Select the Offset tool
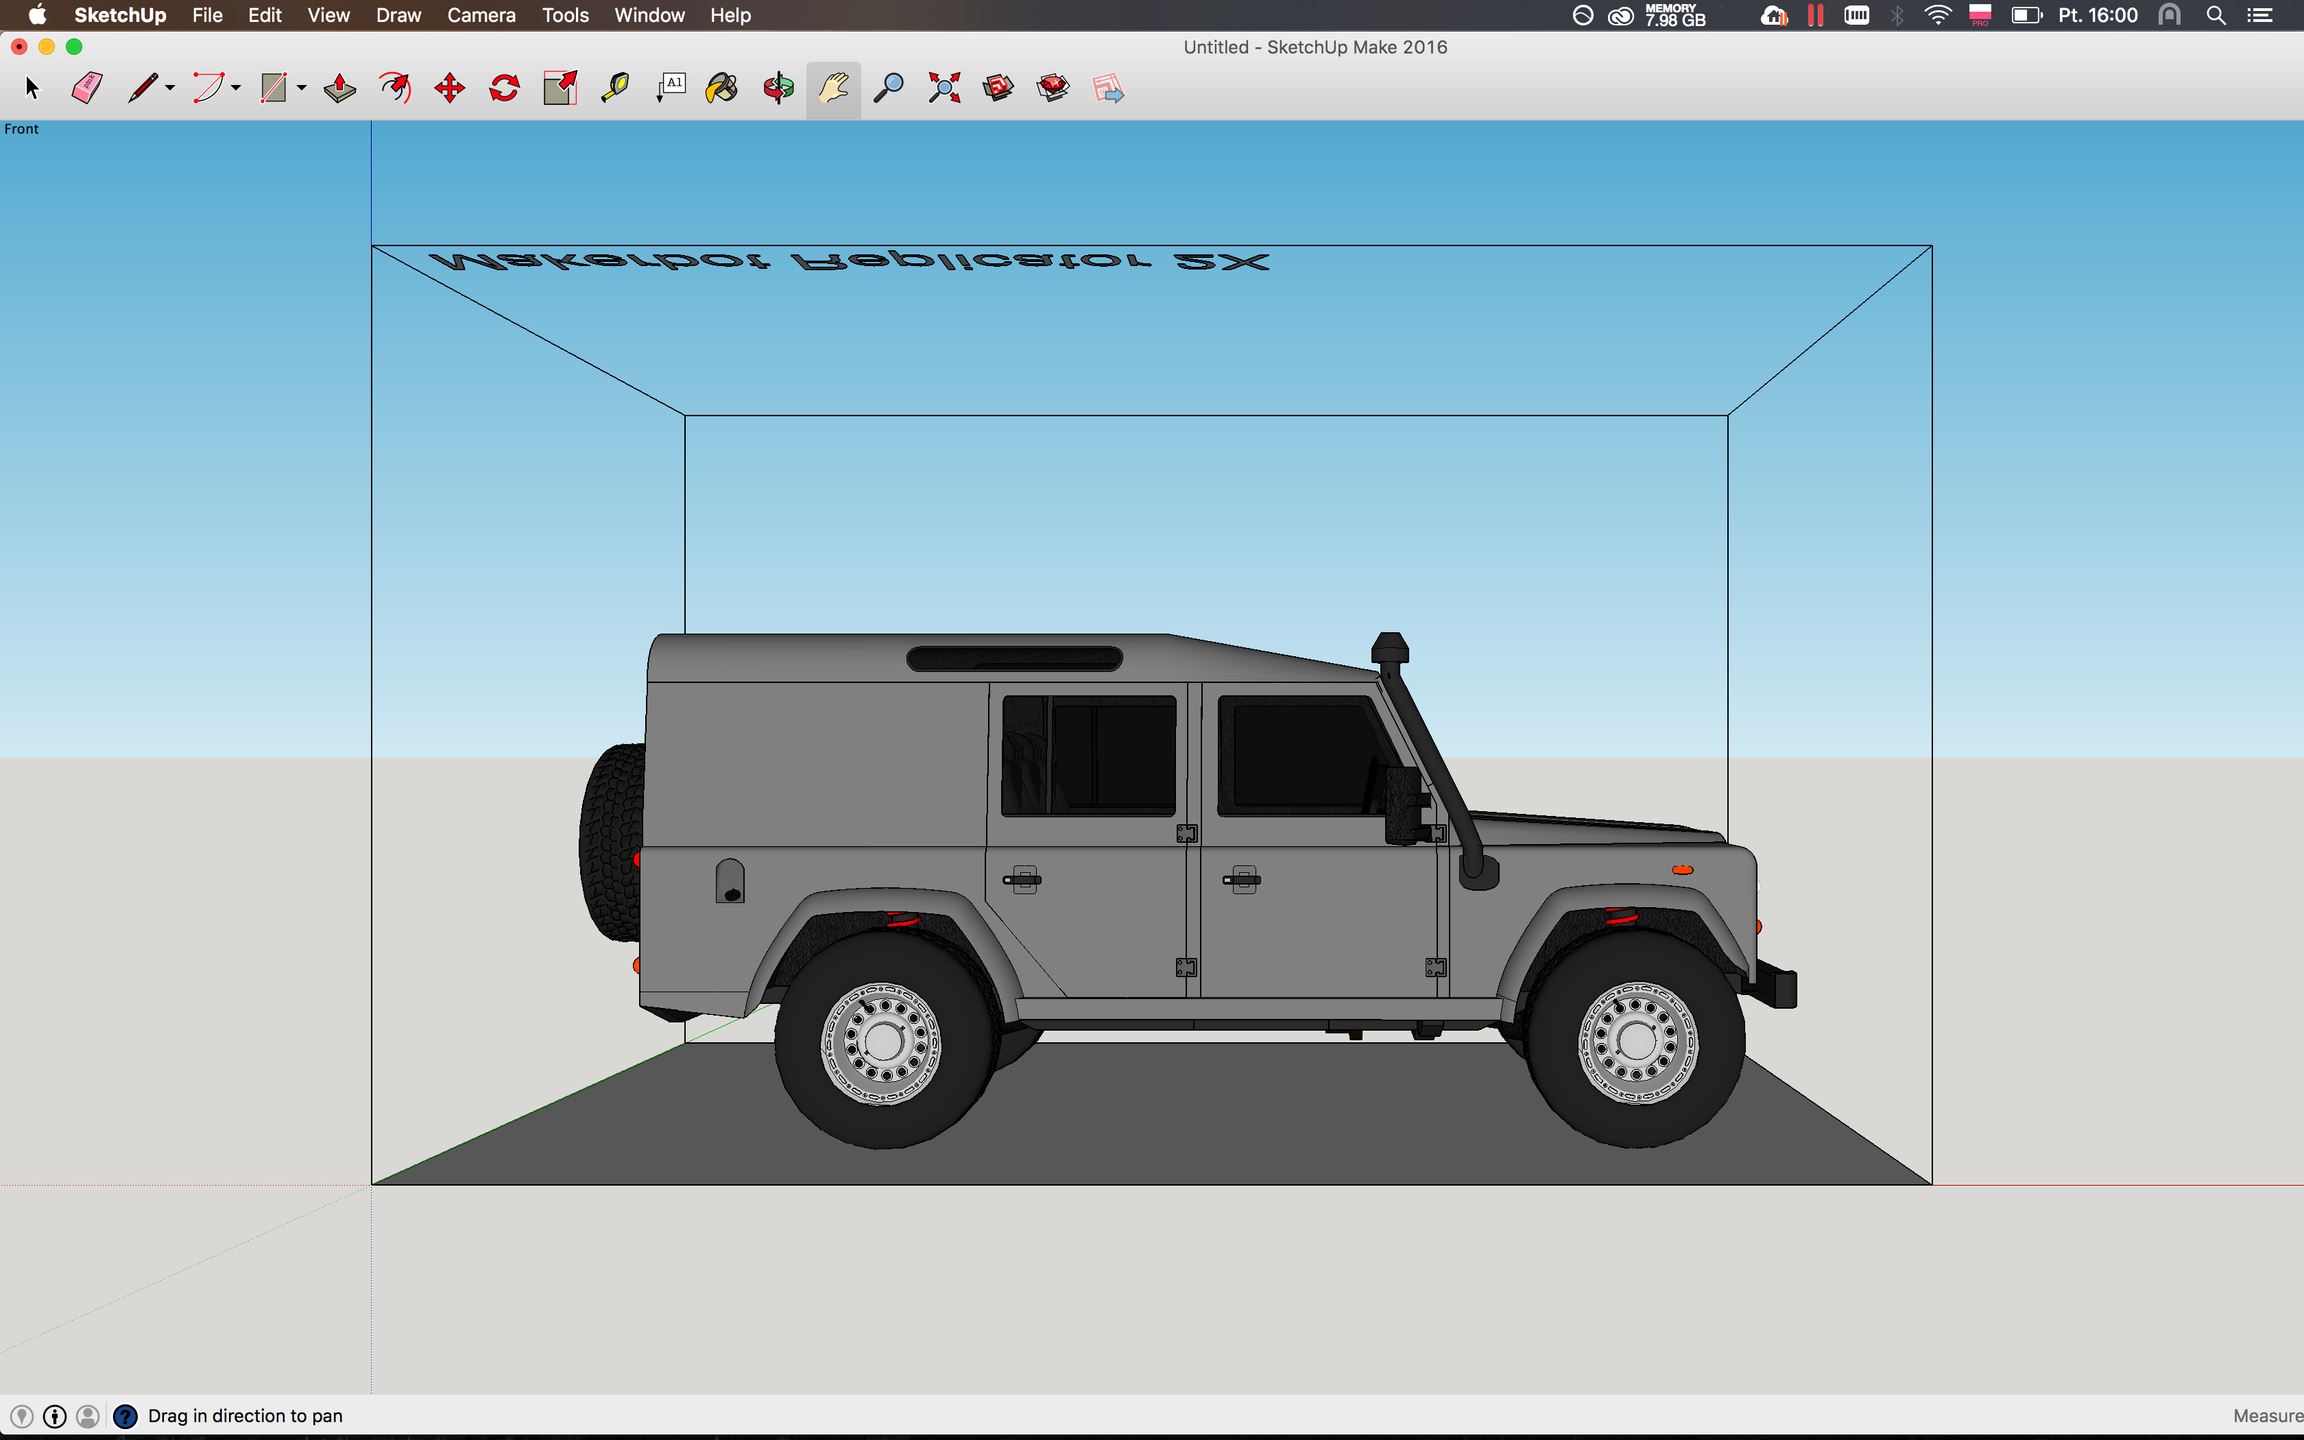The height and width of the screenshot is (1440, 2304). tap(395, 89)
